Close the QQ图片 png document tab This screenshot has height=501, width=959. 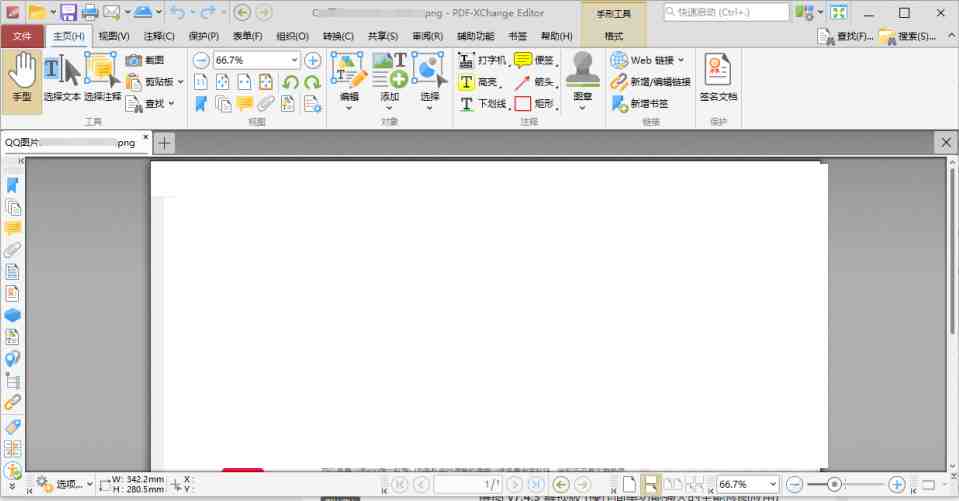click(146, 137)
